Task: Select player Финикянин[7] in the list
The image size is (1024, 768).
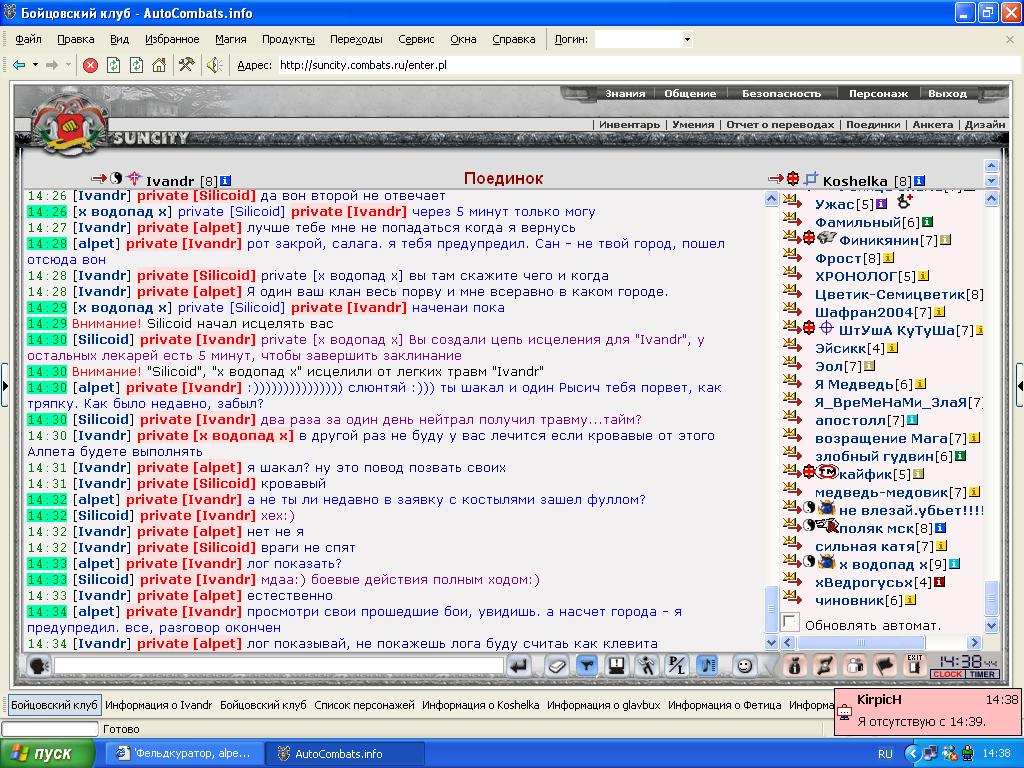Action: point(888,240)
